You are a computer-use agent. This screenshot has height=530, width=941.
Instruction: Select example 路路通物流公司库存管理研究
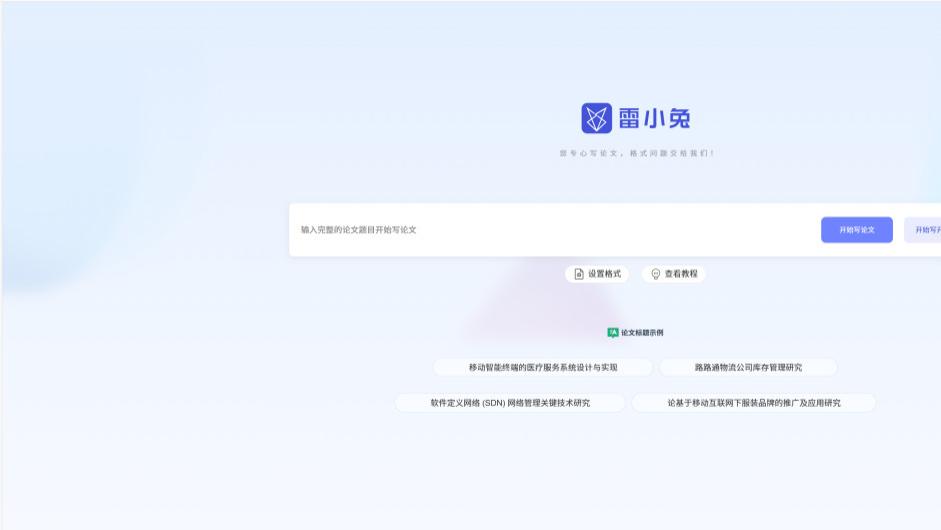coord(748,367)
